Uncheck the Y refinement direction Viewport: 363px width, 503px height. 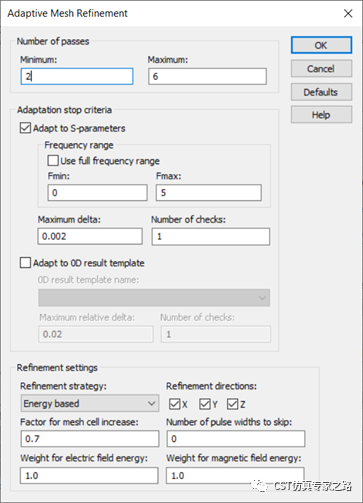coord(205,404)
